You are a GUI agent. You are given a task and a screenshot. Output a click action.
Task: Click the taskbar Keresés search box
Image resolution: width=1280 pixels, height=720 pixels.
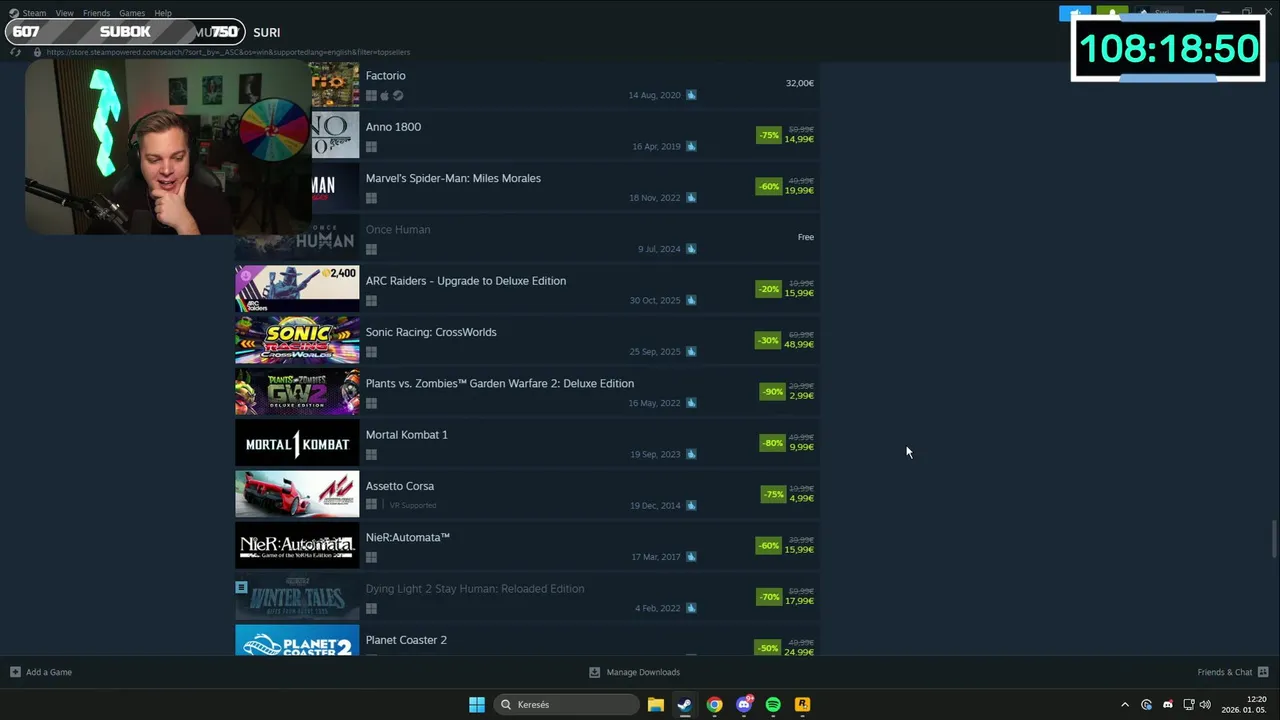point(567,704)
